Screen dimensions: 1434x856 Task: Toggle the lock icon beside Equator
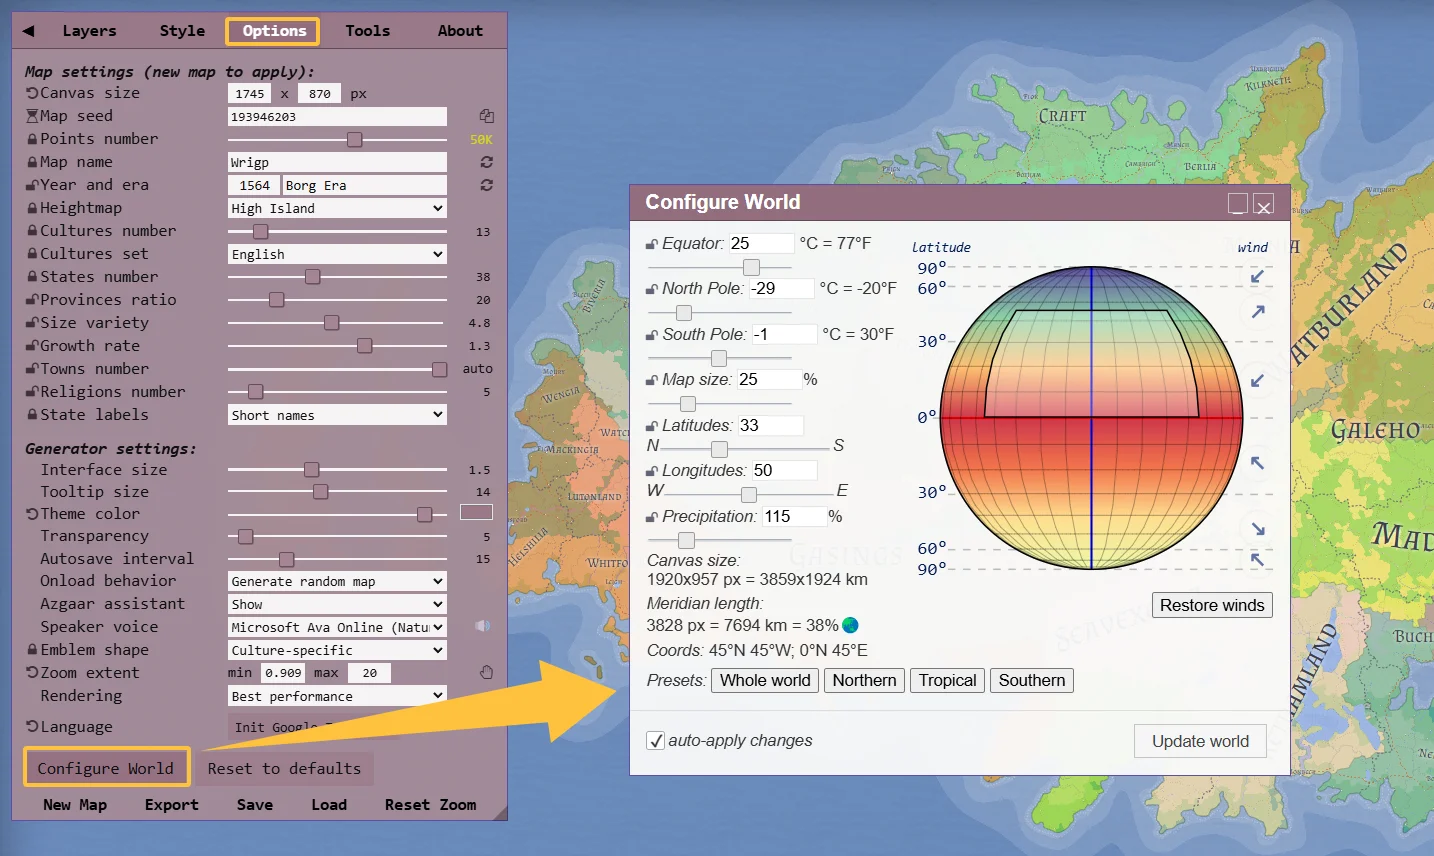(653, 242)
